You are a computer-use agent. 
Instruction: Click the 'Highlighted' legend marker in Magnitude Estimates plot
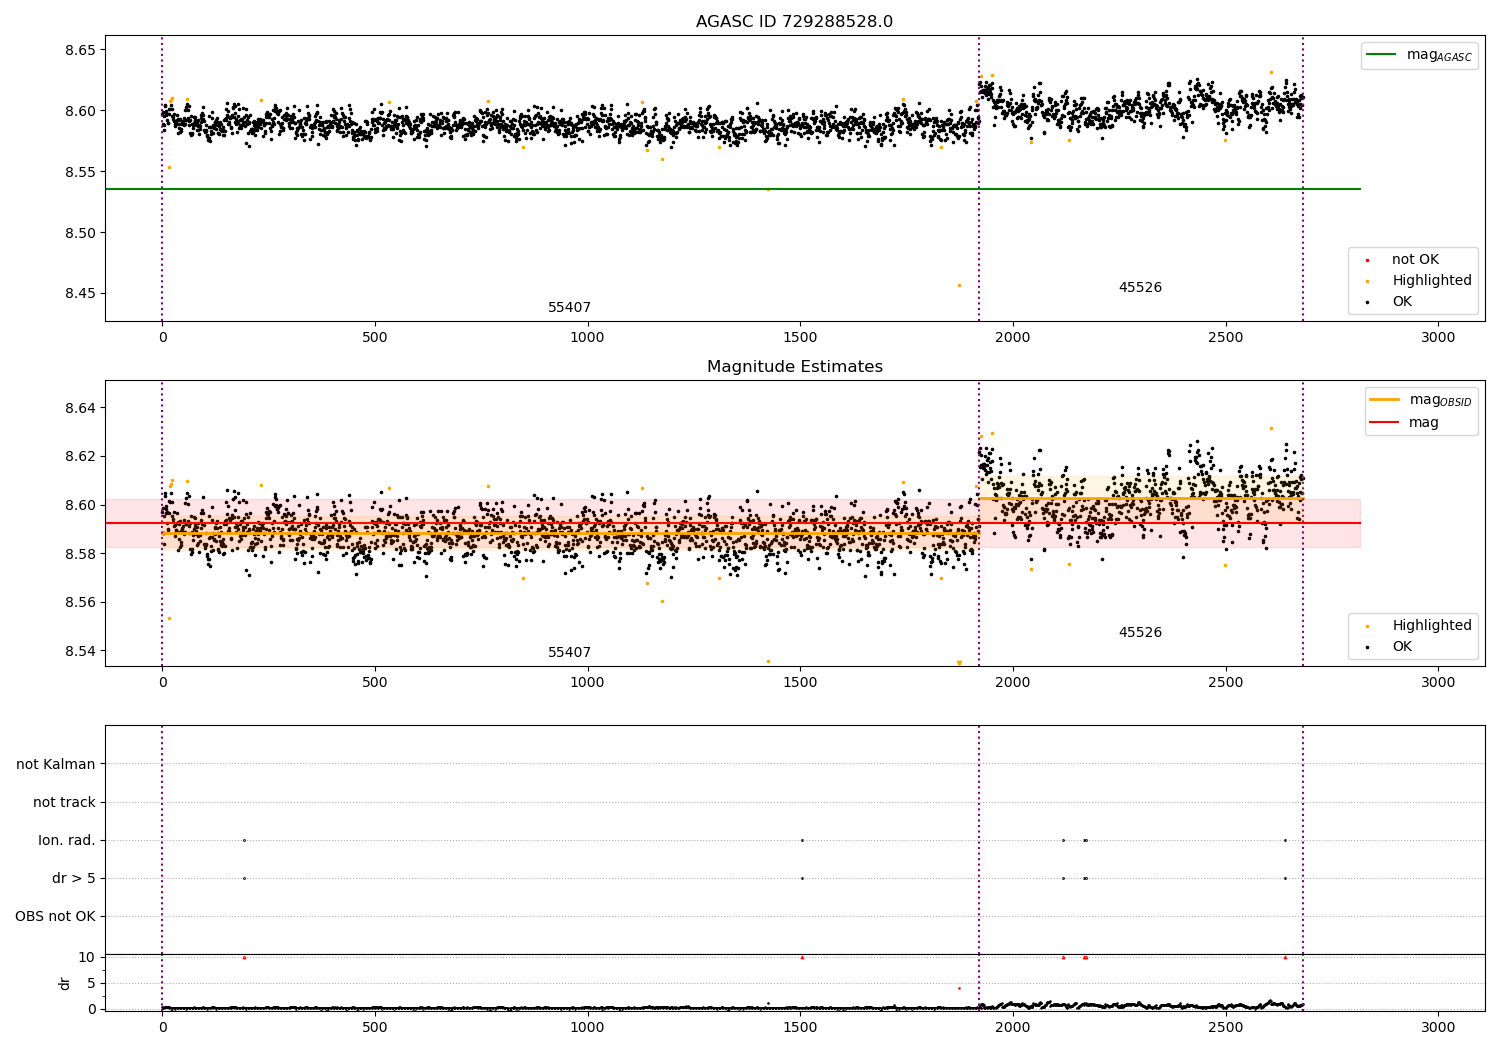pos(1367,626)
